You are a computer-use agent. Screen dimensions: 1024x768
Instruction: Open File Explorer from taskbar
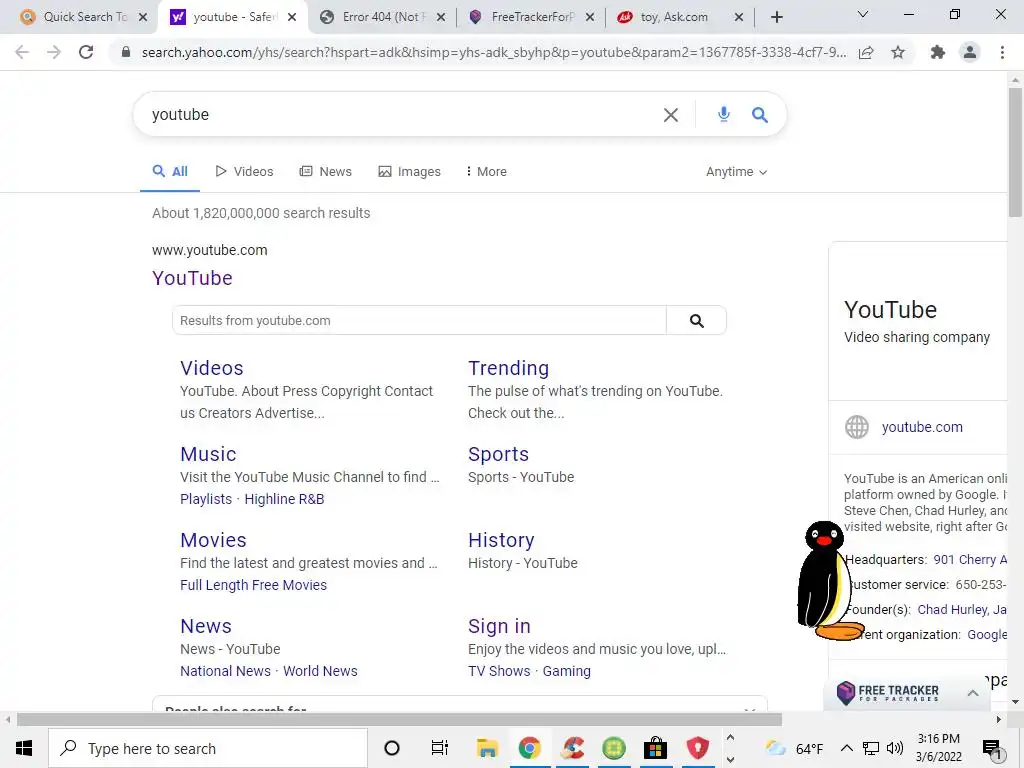coord(487,748)
